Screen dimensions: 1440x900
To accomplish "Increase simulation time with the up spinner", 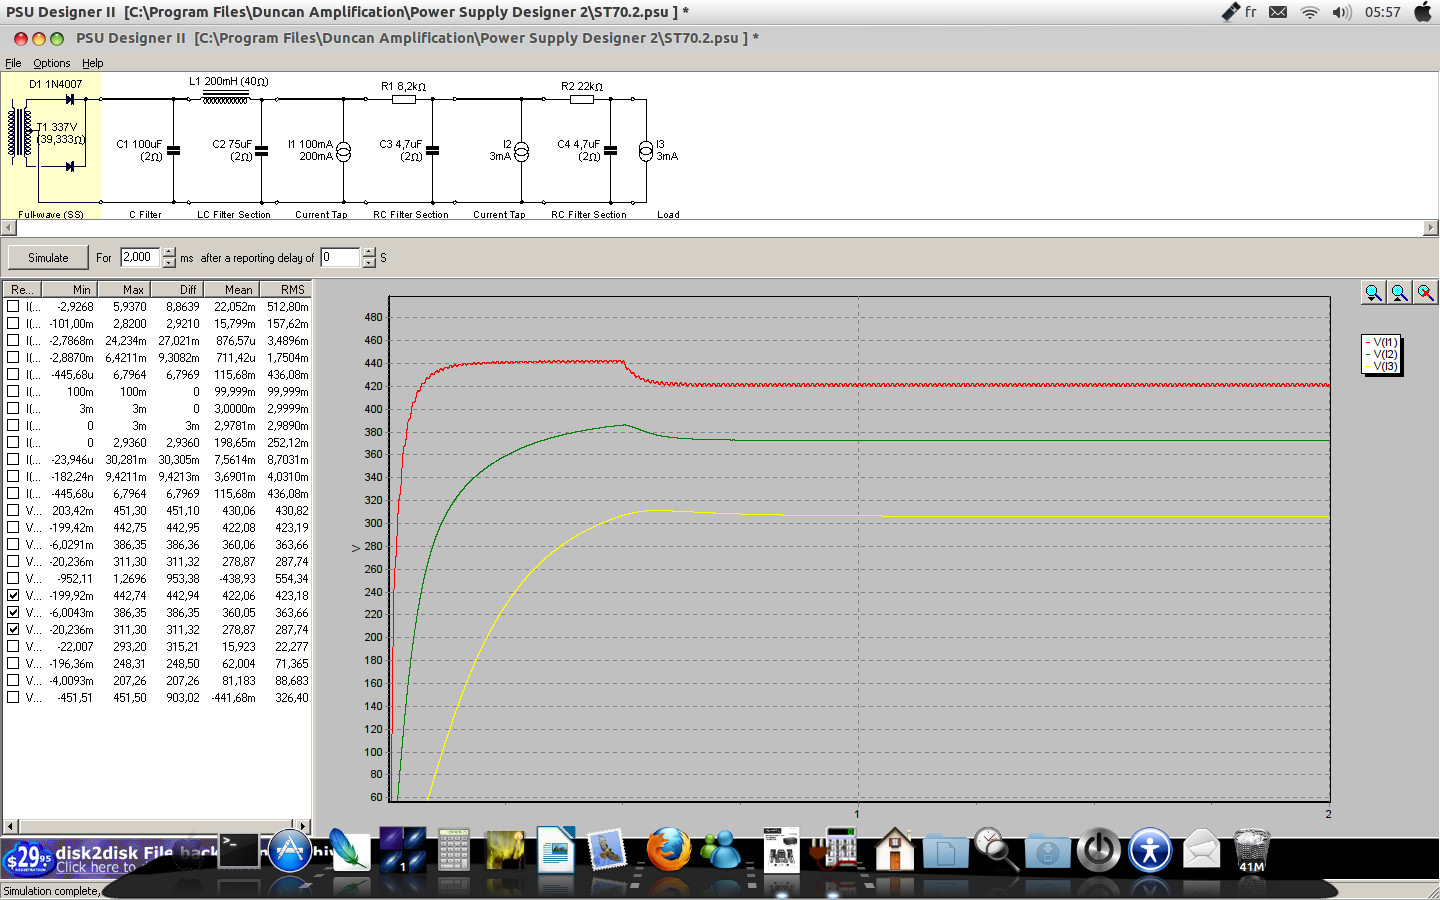I will [169, 252].
